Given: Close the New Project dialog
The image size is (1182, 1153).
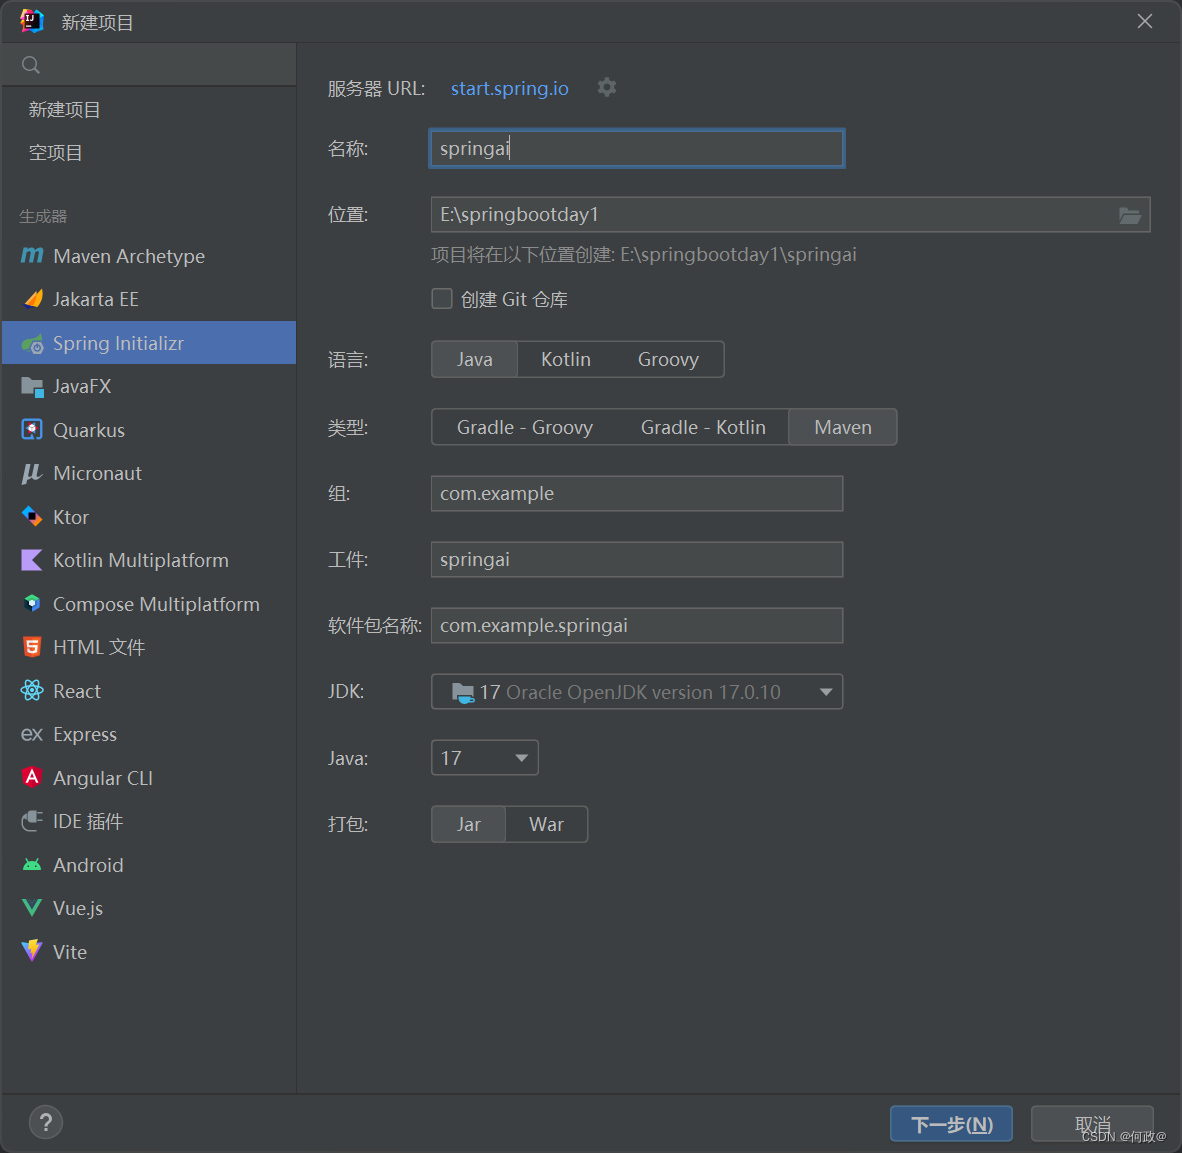Looking at the screenshot, I should point(1144,21).
